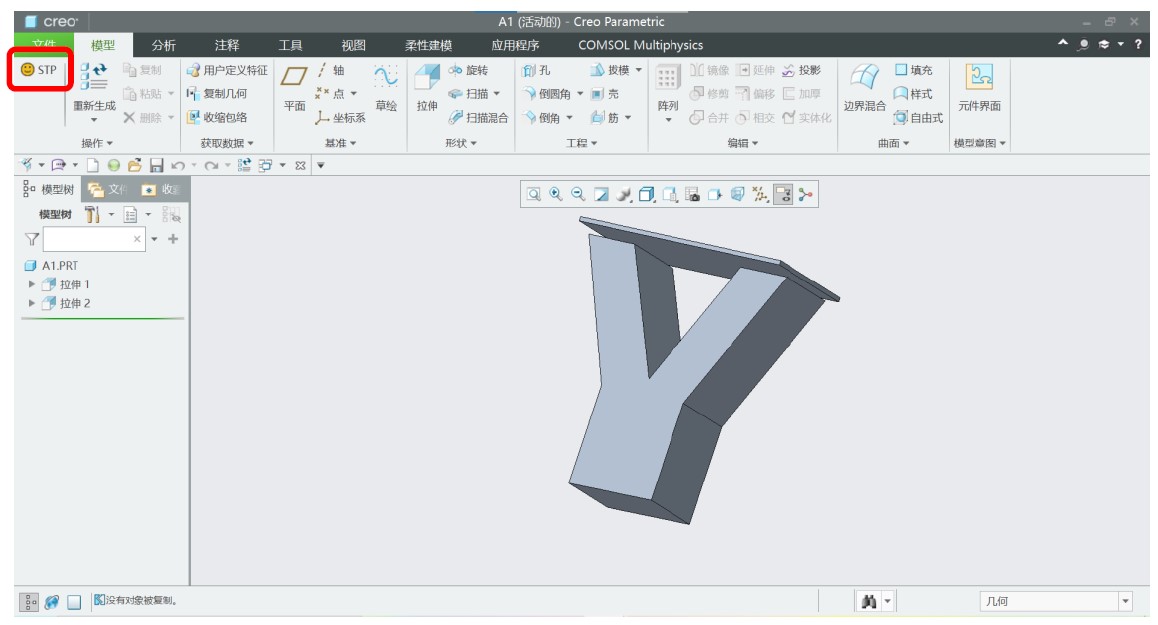Screen dimensions: 1158x625
Task: Open the 工程 group dropdown
Action: pos(581,143)
